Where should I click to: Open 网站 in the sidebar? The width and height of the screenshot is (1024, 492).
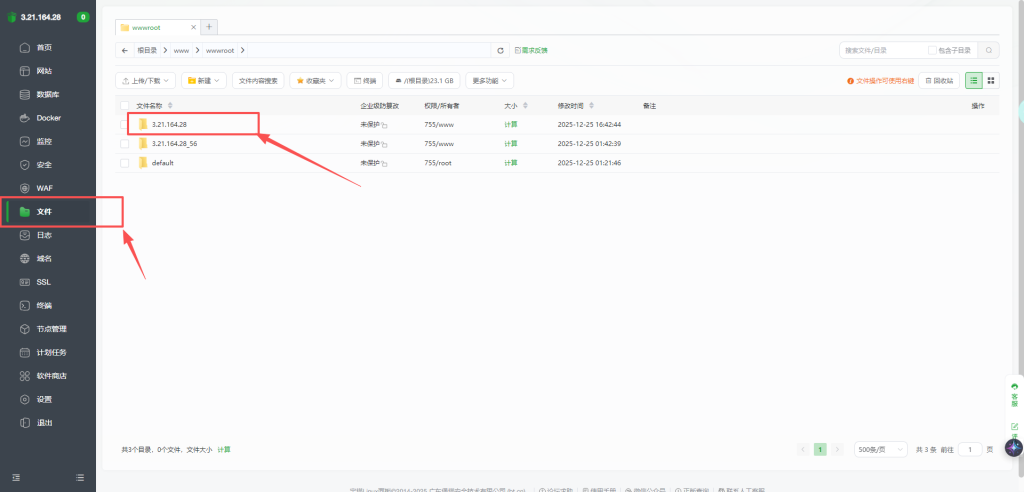click(x=44, y=71)
